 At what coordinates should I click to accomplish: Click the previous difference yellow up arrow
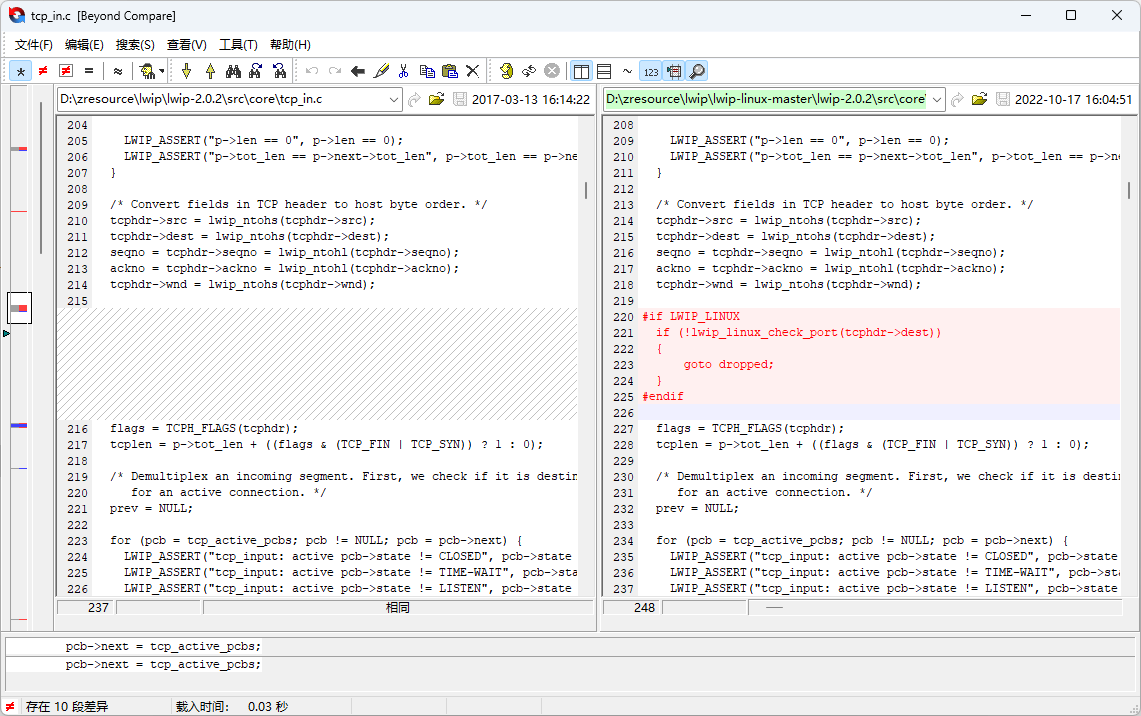[210, 71]
